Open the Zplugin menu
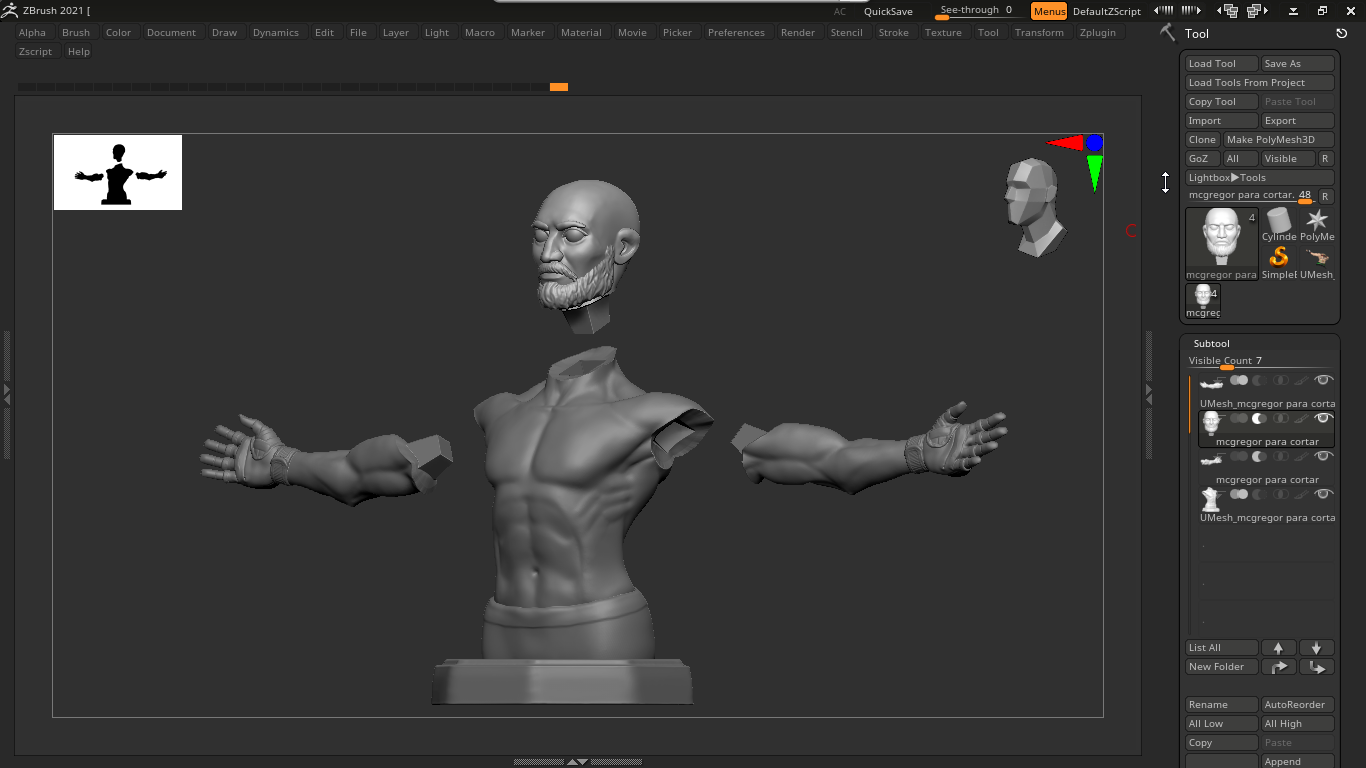Screen dimensions: 1366x768 point(1097,32)
